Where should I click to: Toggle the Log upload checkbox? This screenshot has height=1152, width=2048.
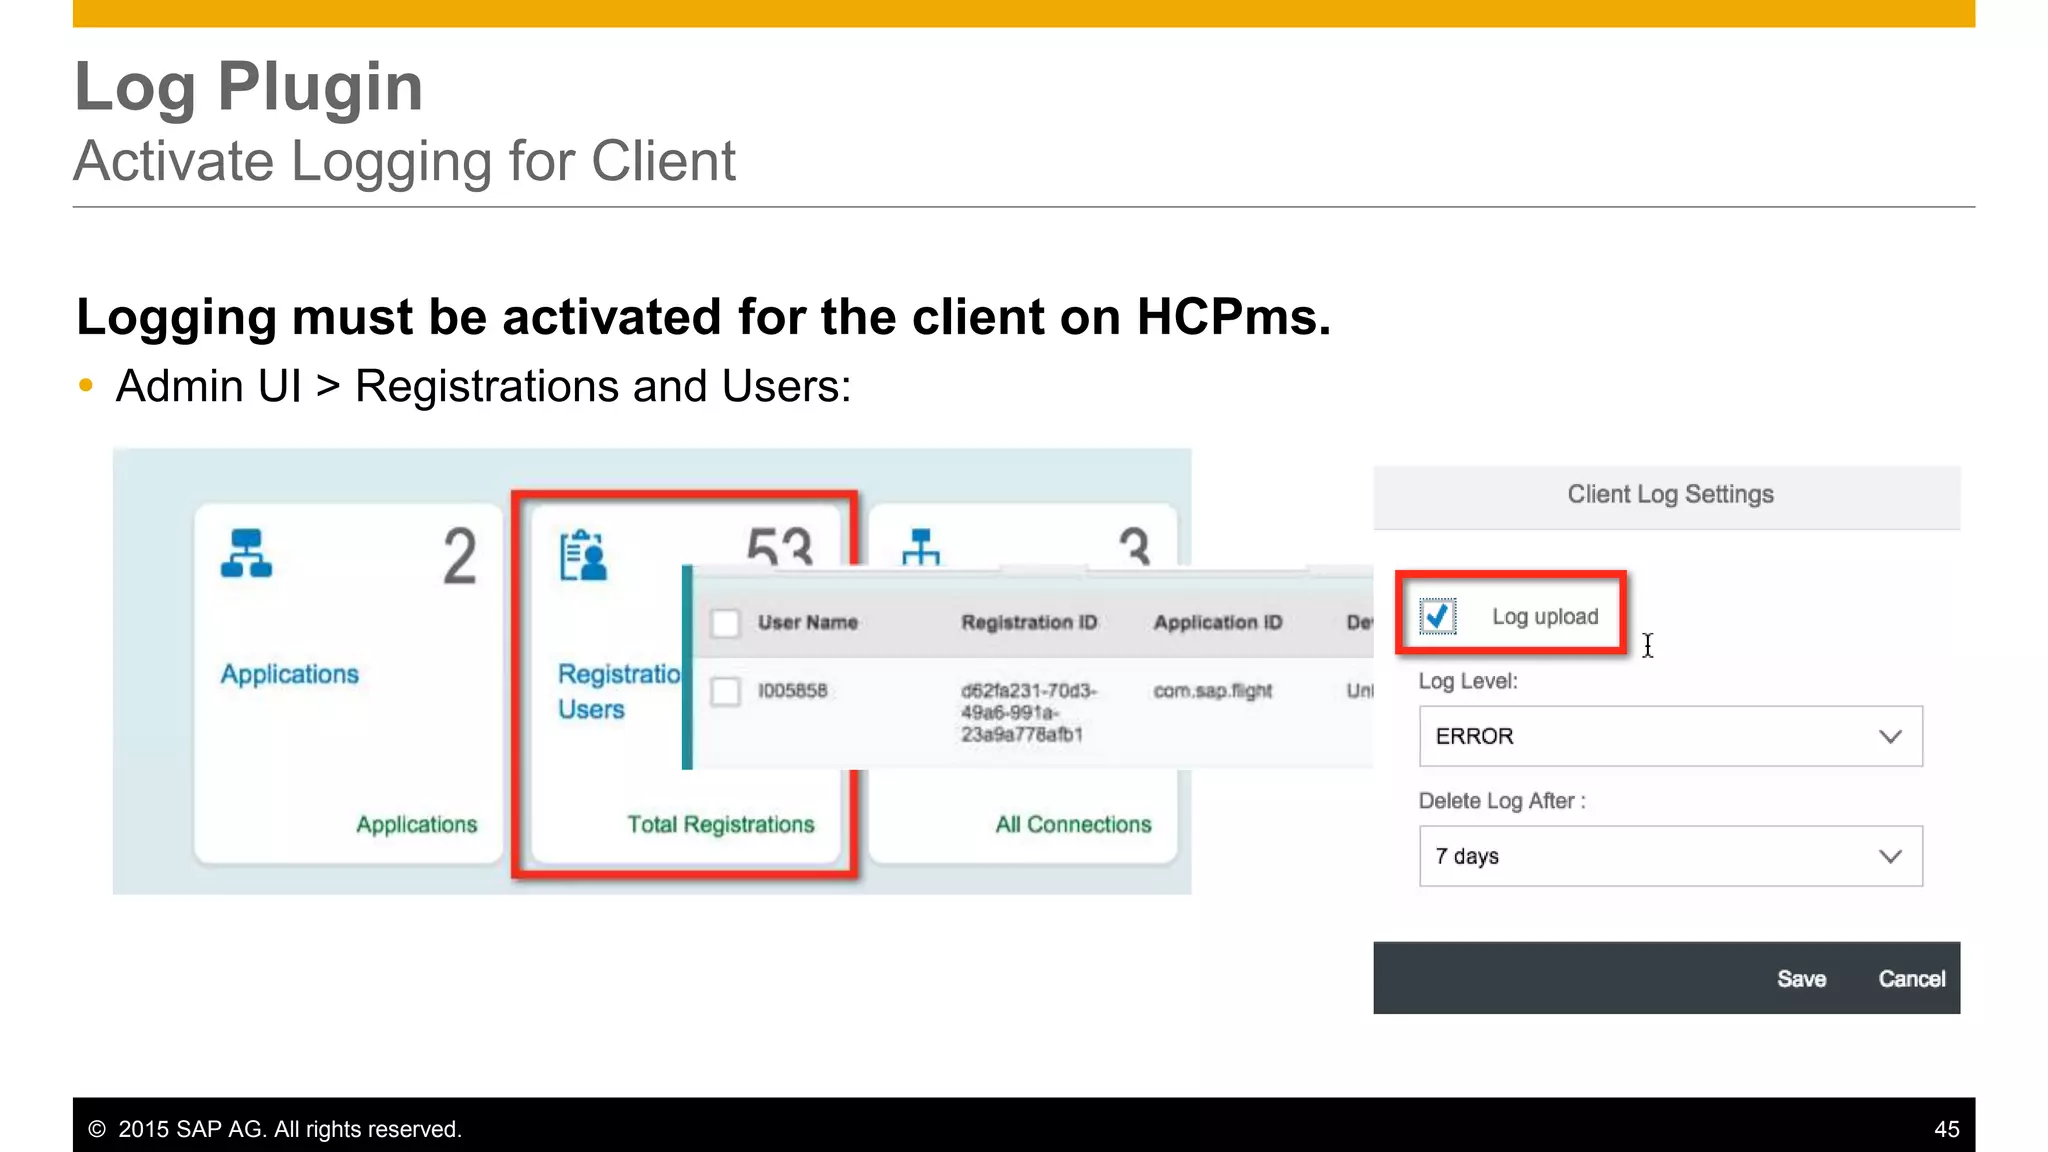point(1437,616)
